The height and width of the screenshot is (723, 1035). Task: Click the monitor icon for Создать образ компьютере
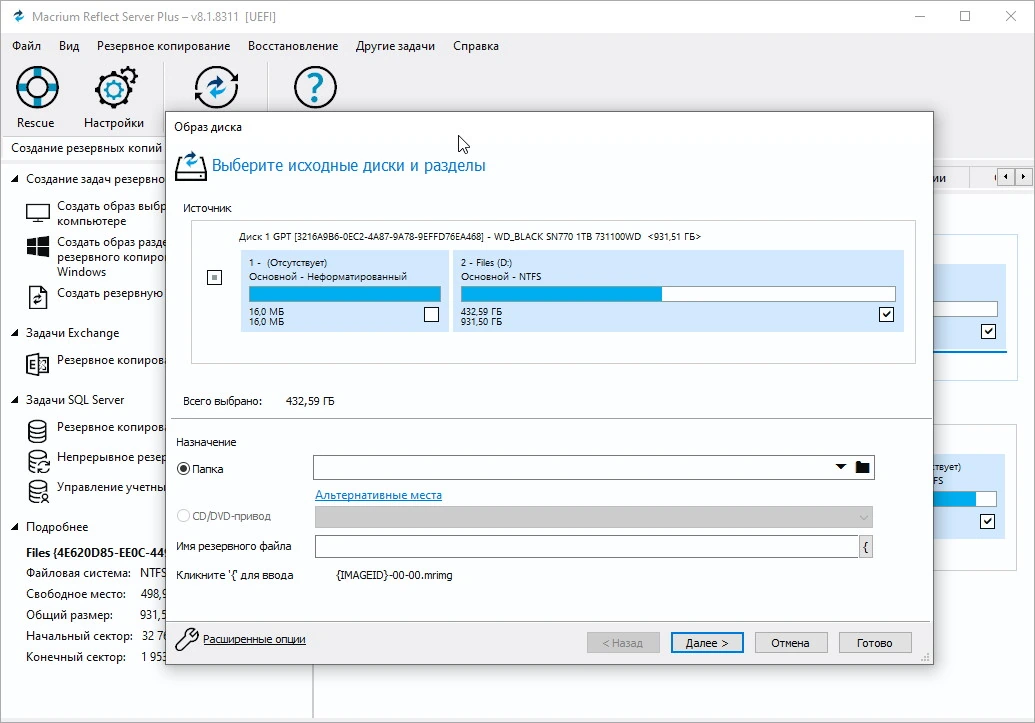click(38, 213)
